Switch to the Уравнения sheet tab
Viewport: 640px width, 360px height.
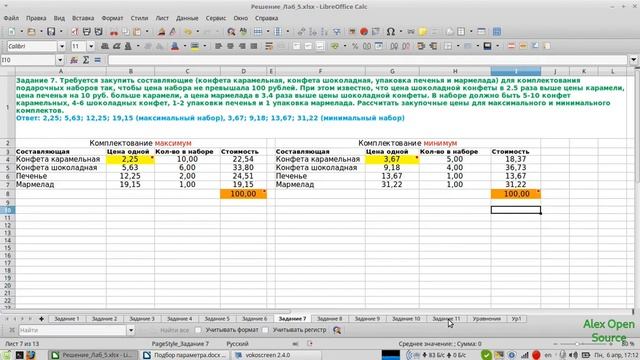487,319
